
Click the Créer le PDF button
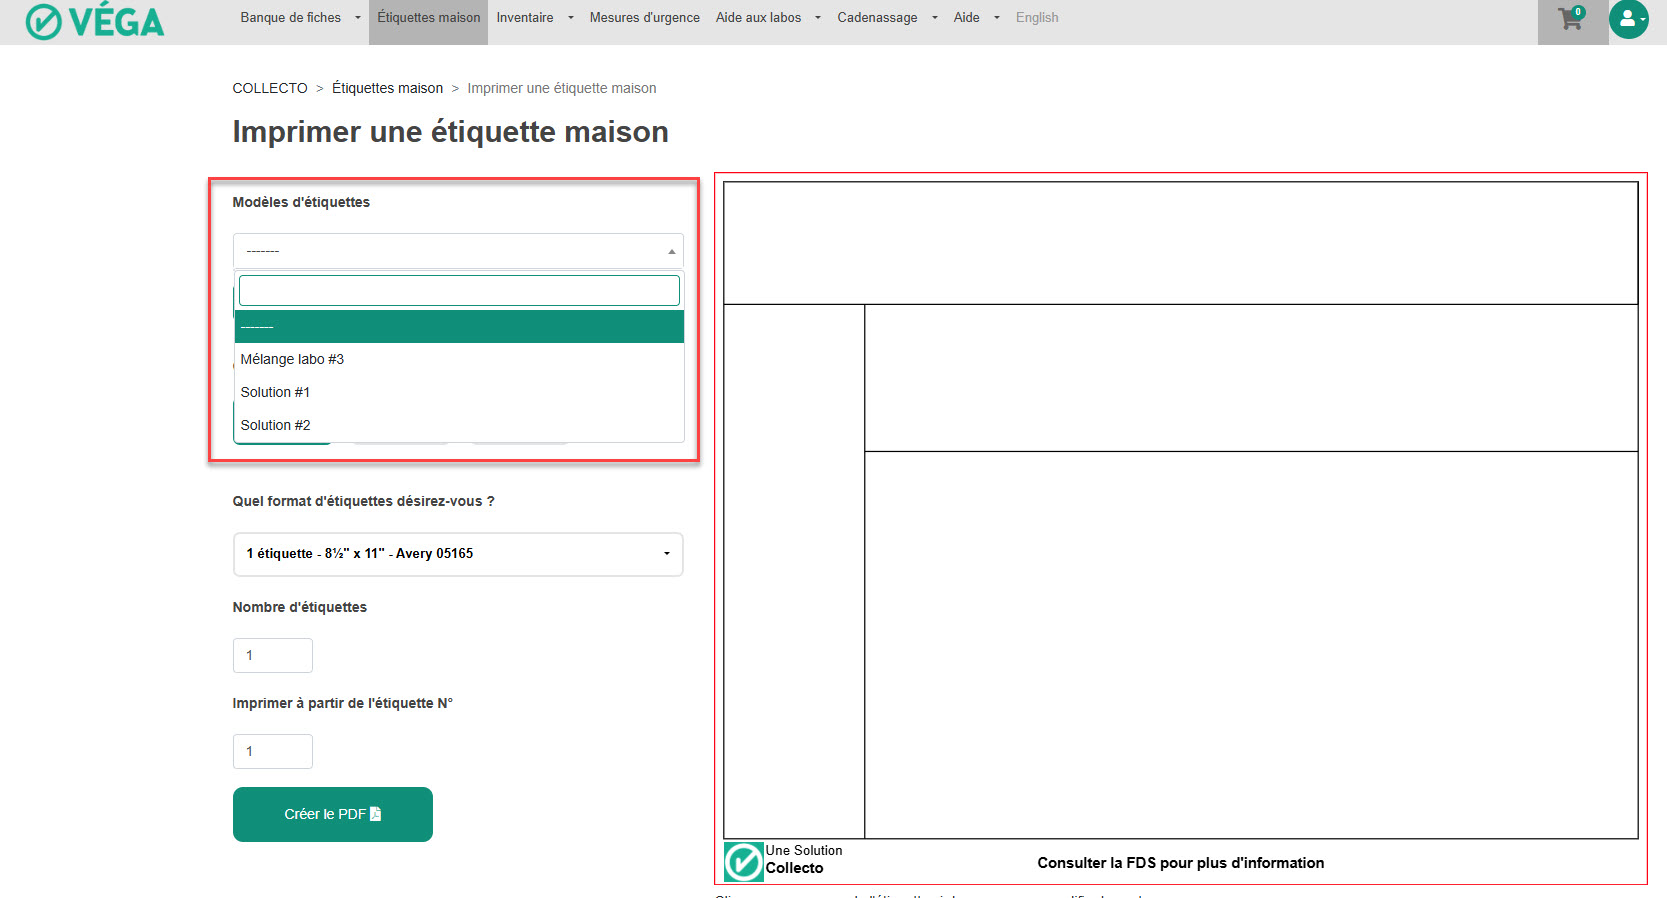332,814
